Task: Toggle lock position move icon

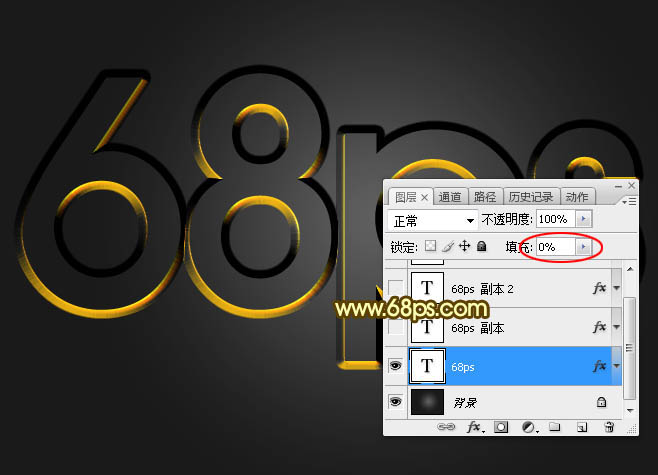Action: tap(465, 246)
